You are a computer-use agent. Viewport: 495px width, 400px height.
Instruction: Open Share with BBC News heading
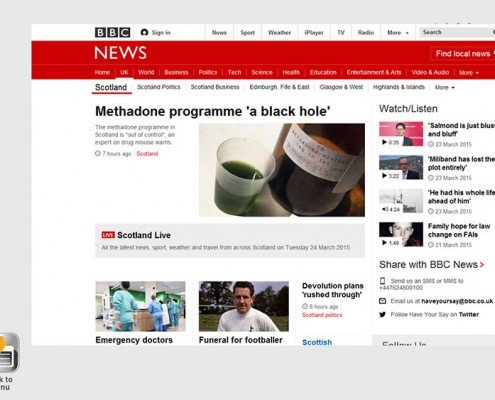coord(431,265)
